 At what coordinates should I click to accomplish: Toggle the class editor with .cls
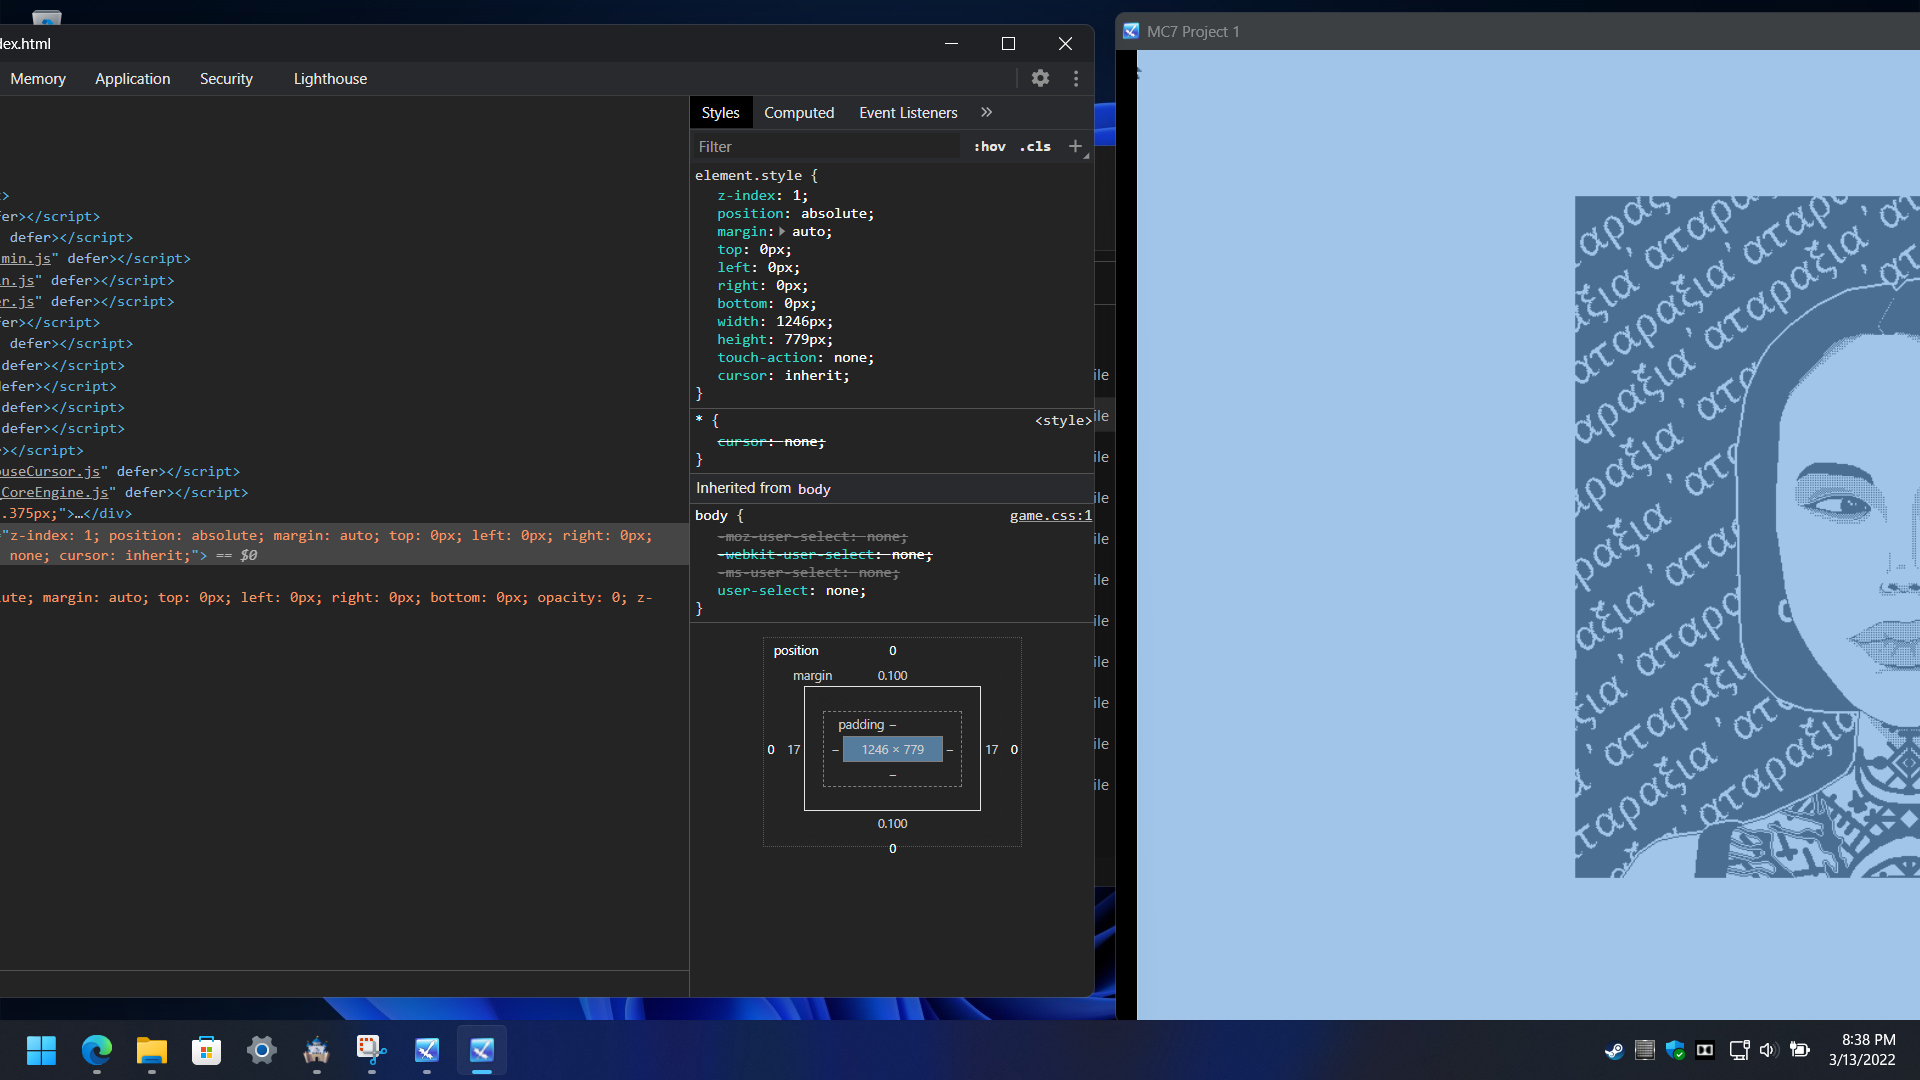[x=1035, y=146]
